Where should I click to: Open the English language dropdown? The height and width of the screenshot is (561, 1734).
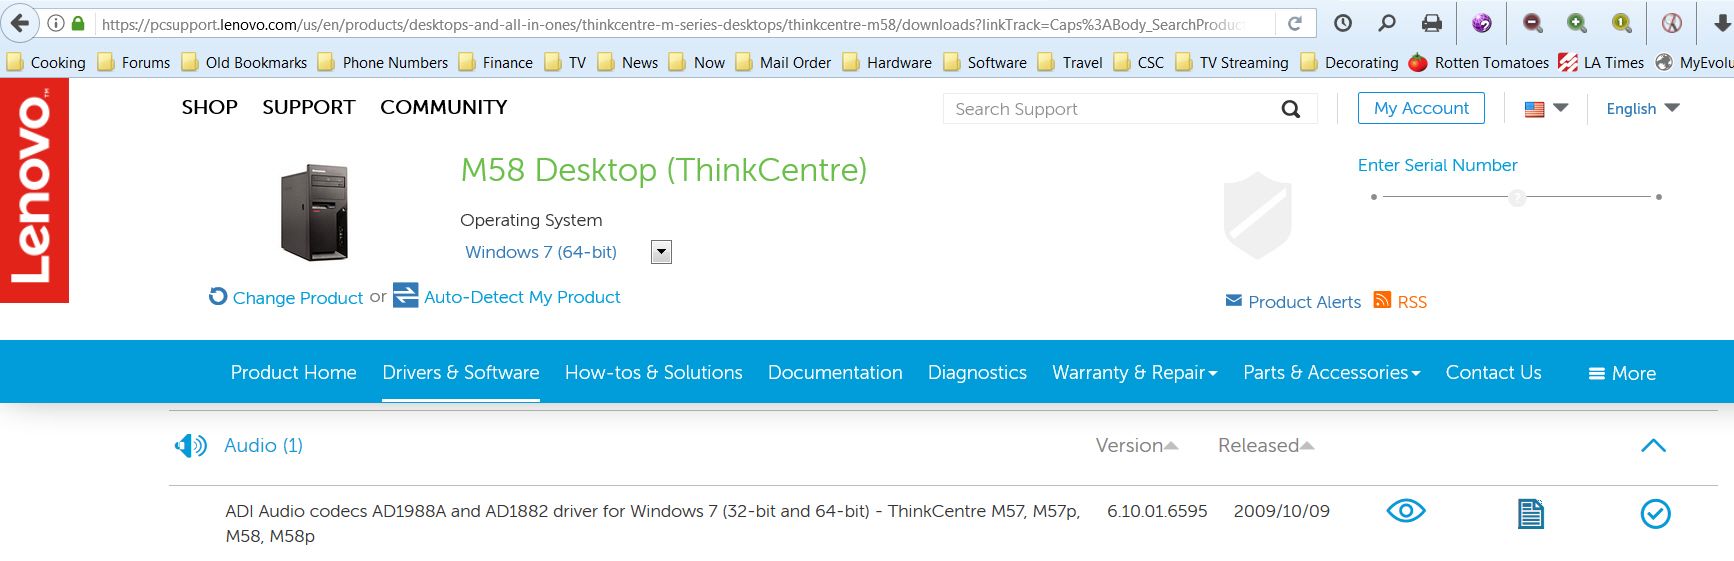click(1643, 108)
